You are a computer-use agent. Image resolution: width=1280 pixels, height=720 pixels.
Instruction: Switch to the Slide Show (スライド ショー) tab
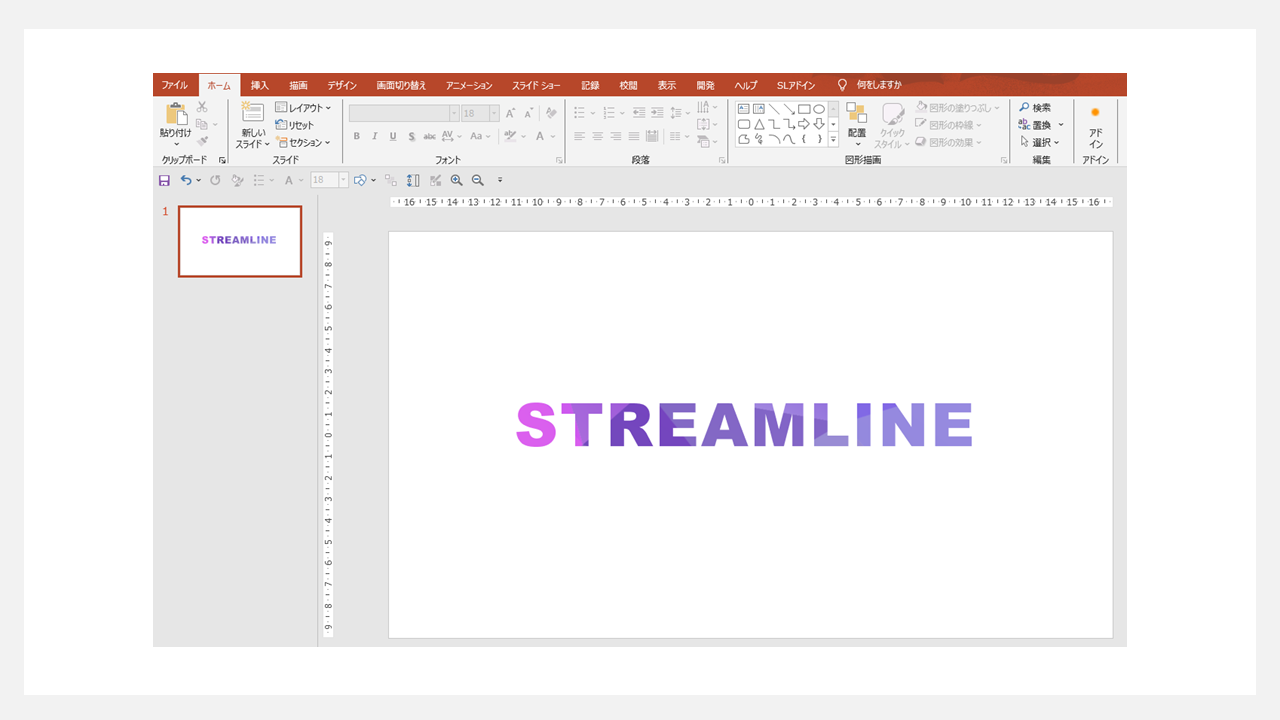(x=536, y=85)
